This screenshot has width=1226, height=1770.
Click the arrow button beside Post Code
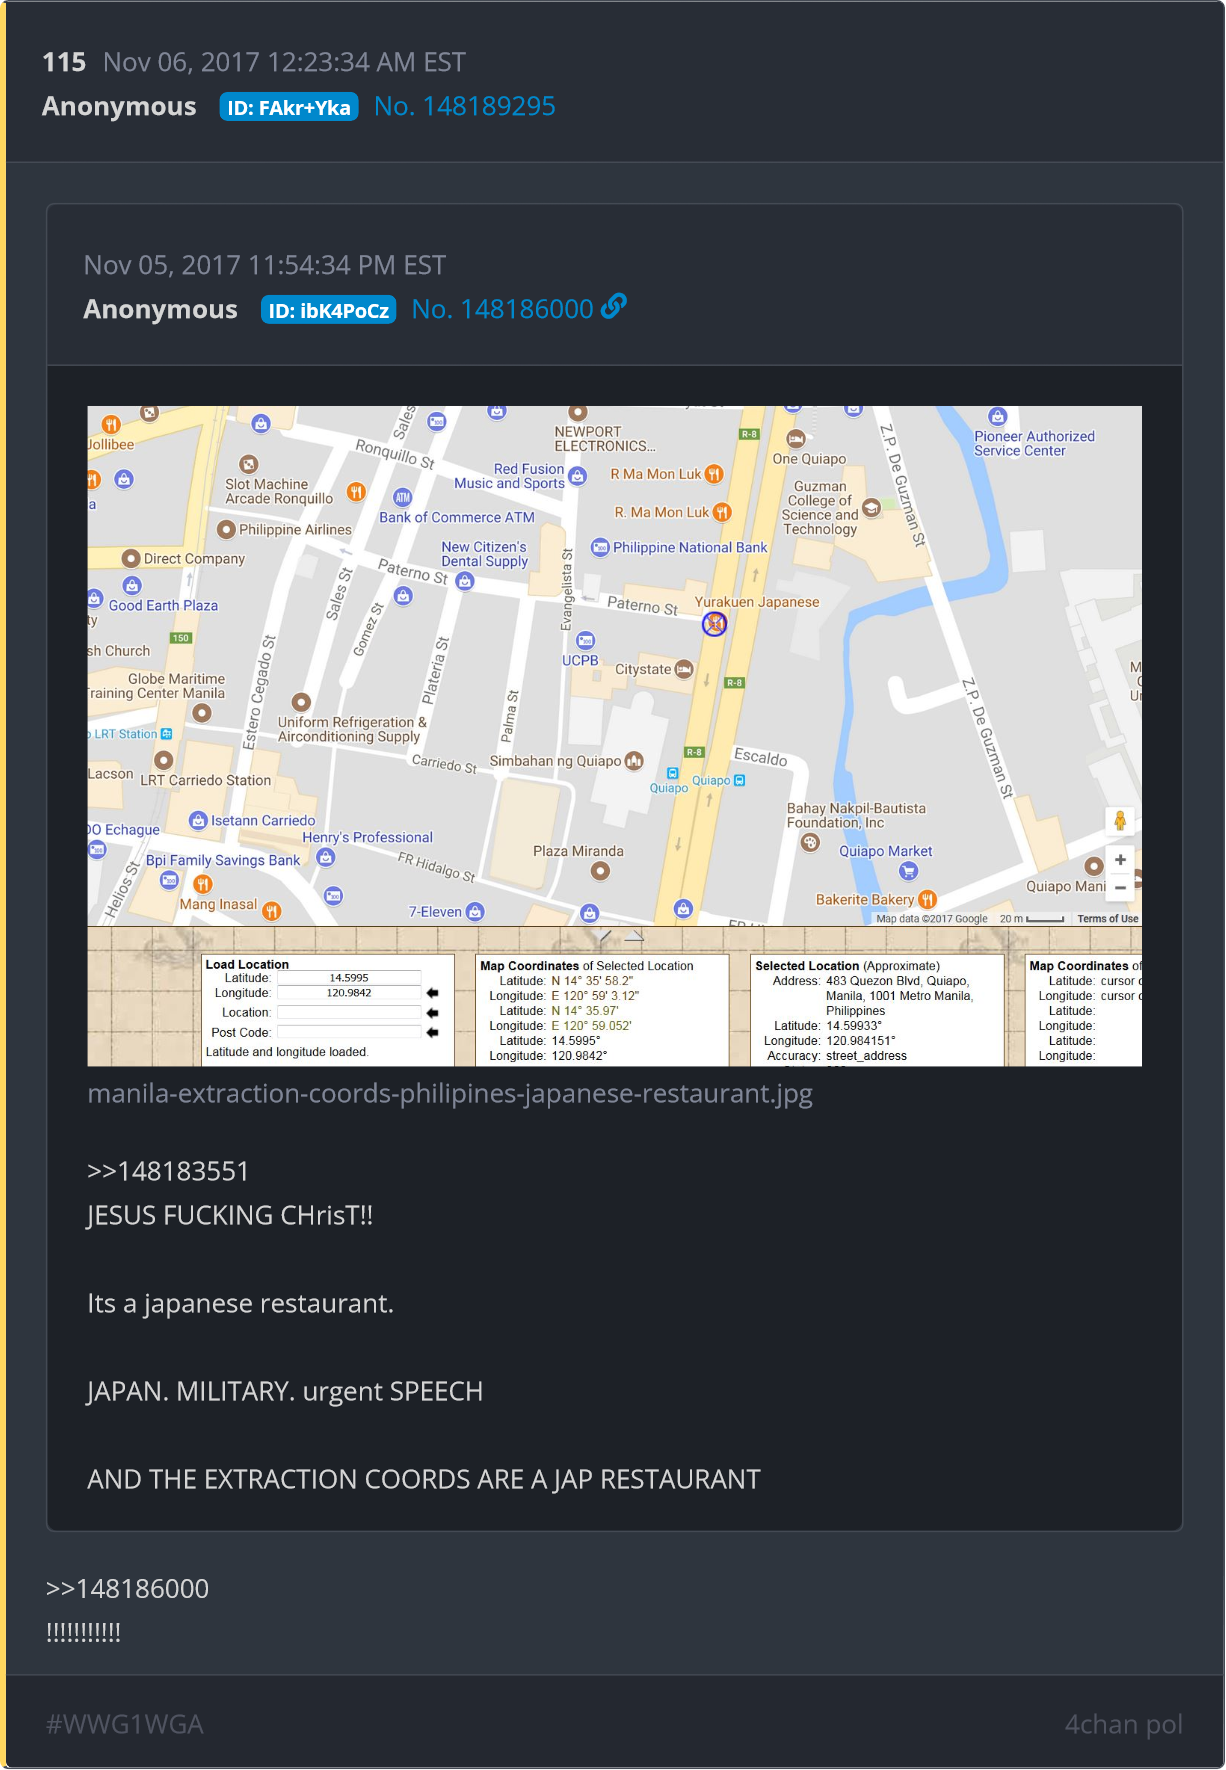tap(433, 1033)
